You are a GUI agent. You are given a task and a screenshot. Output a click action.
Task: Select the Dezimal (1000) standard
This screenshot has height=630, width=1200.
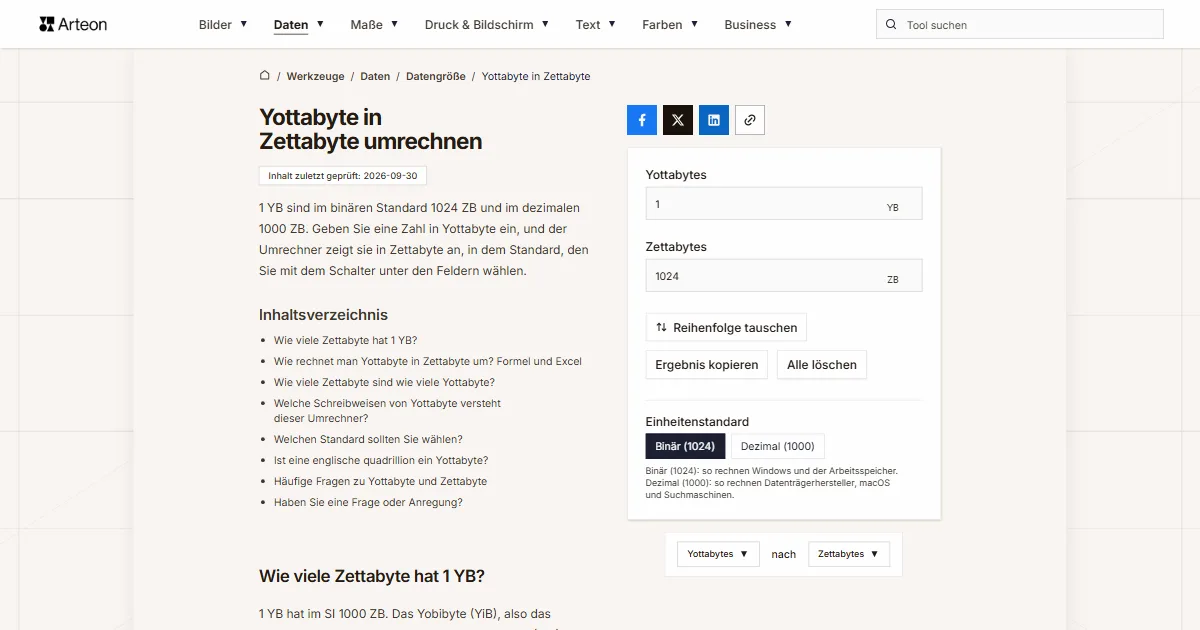click(778, 446)
